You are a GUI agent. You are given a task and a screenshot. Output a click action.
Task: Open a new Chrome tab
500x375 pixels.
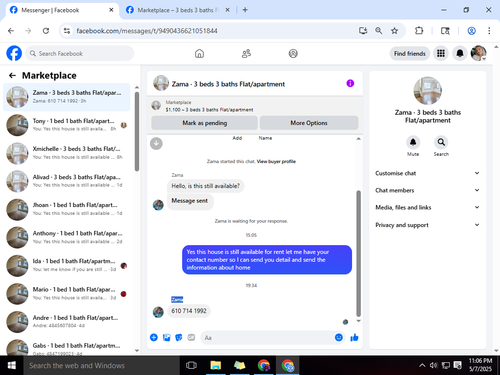point(245,10)
